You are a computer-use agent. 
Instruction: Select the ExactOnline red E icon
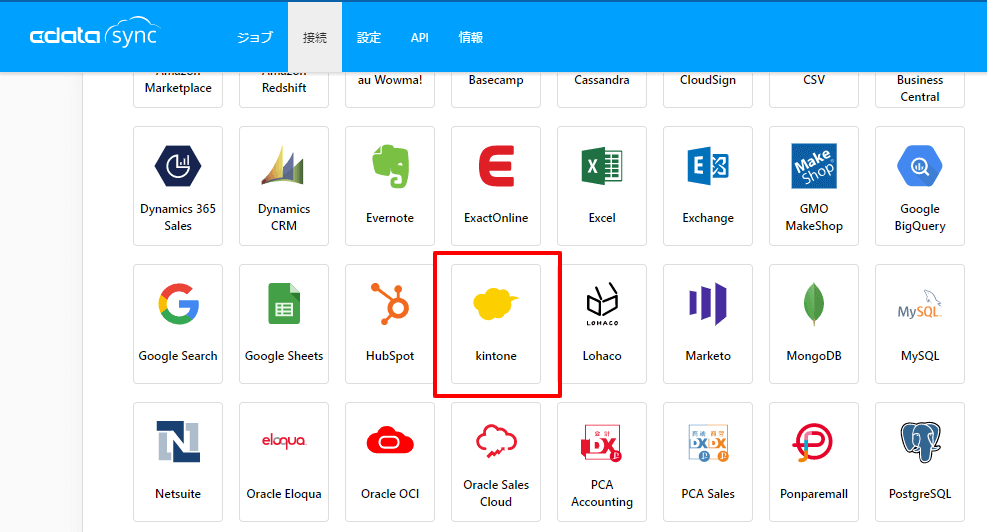496,166
